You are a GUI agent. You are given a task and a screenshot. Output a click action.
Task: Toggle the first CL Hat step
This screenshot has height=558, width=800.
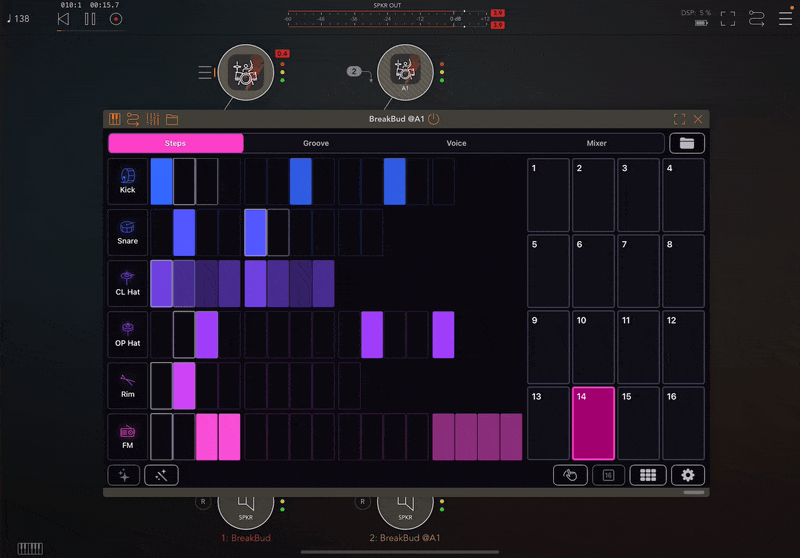(161, 284)
